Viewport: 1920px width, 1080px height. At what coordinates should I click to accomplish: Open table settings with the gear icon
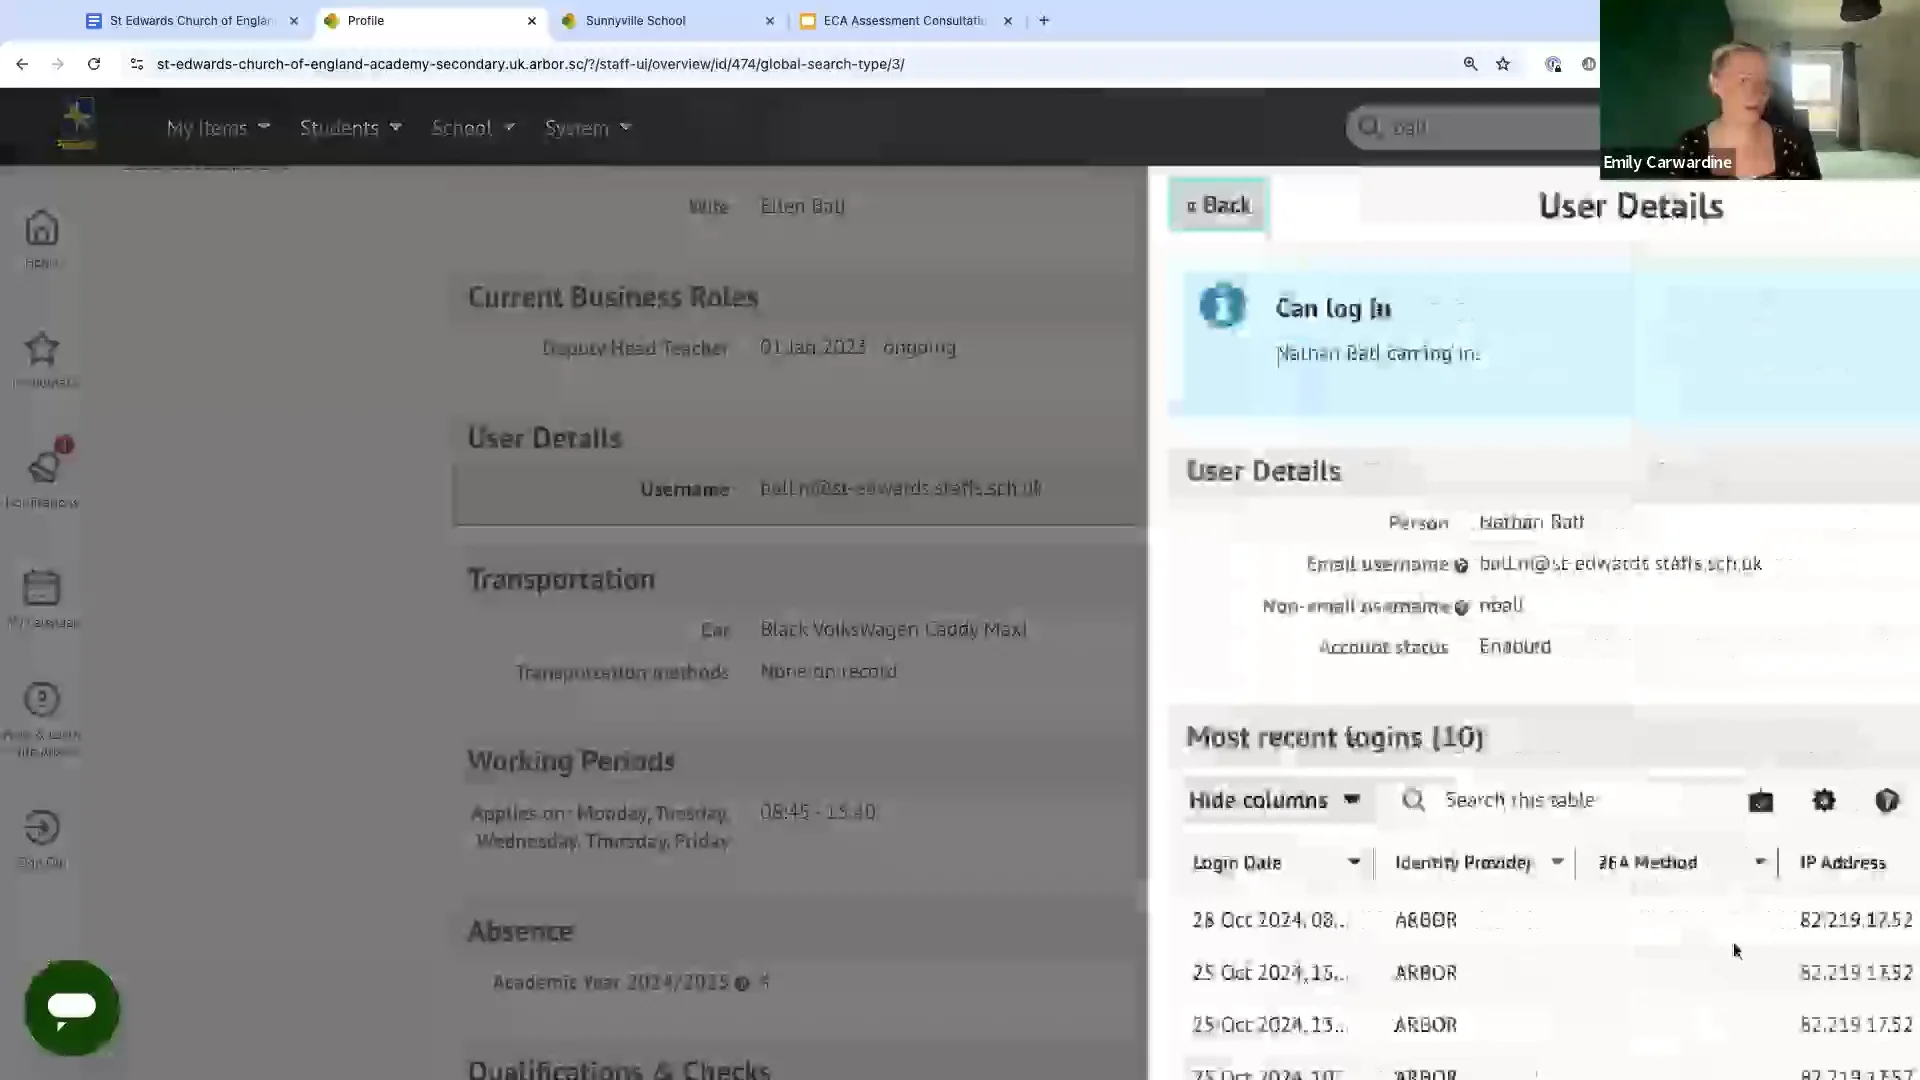pos(1824,801)
